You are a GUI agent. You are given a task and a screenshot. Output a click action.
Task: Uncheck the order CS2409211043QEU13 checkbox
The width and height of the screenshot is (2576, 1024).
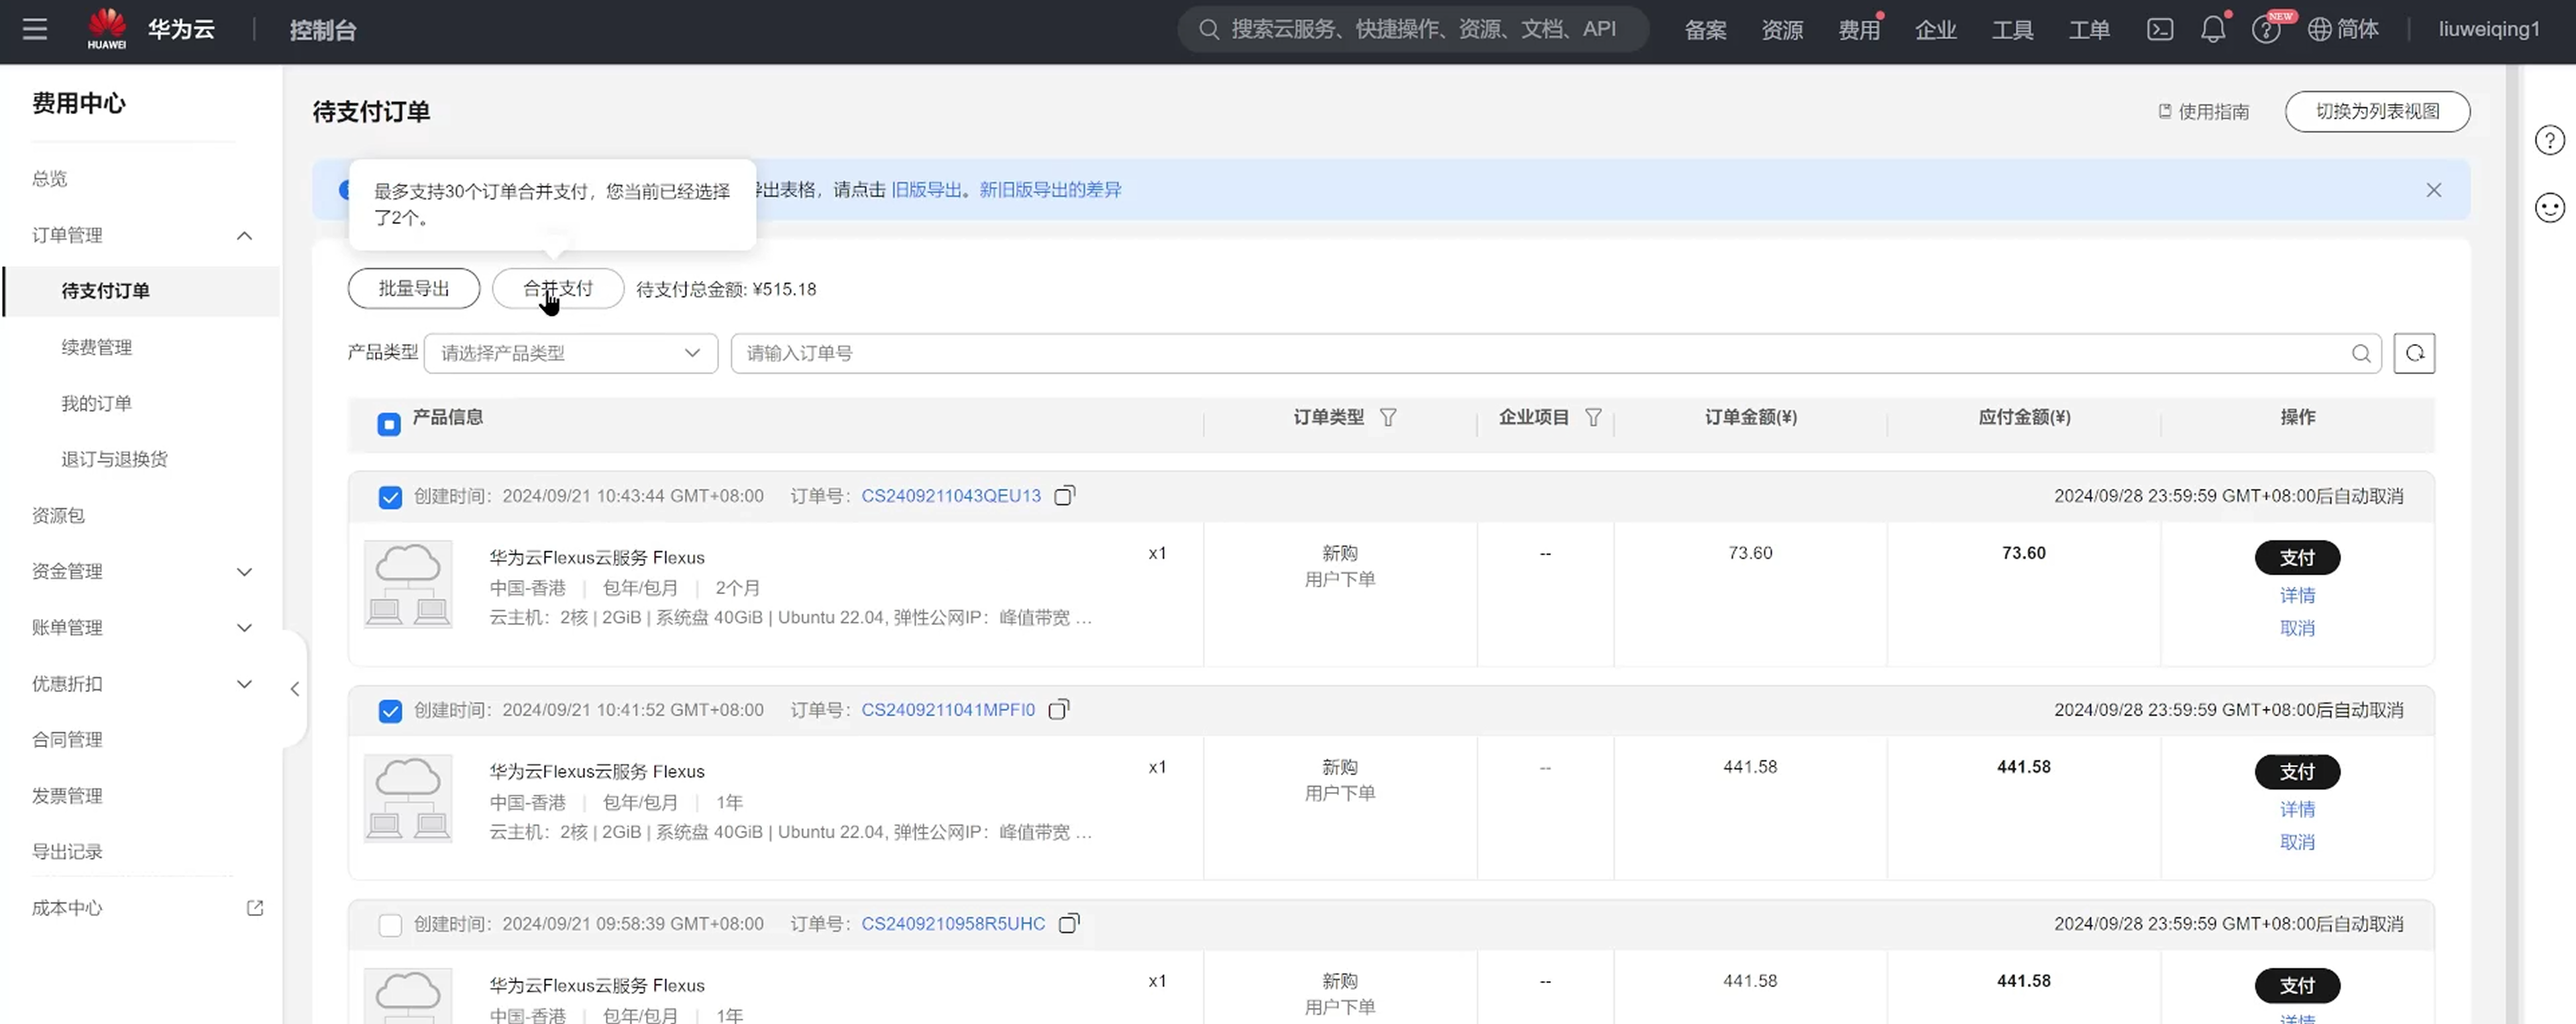tap(390, 497)
